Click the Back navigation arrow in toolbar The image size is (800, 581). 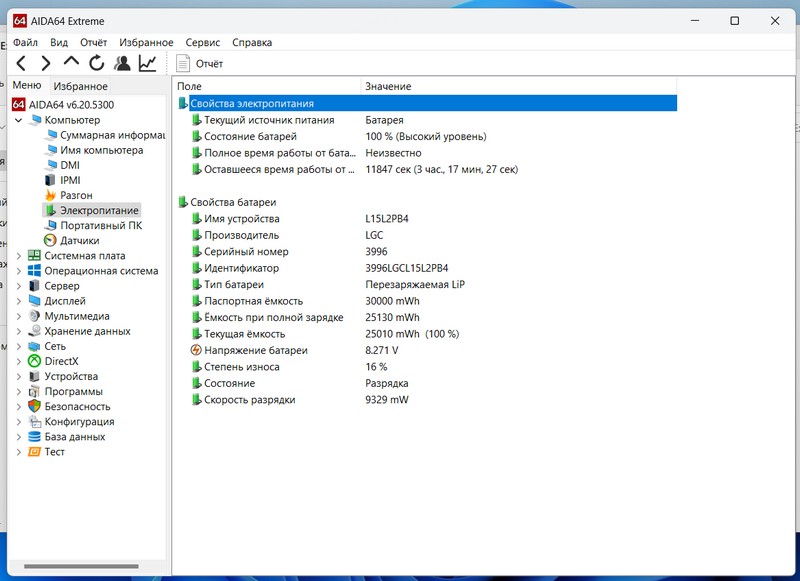[21, 63]
